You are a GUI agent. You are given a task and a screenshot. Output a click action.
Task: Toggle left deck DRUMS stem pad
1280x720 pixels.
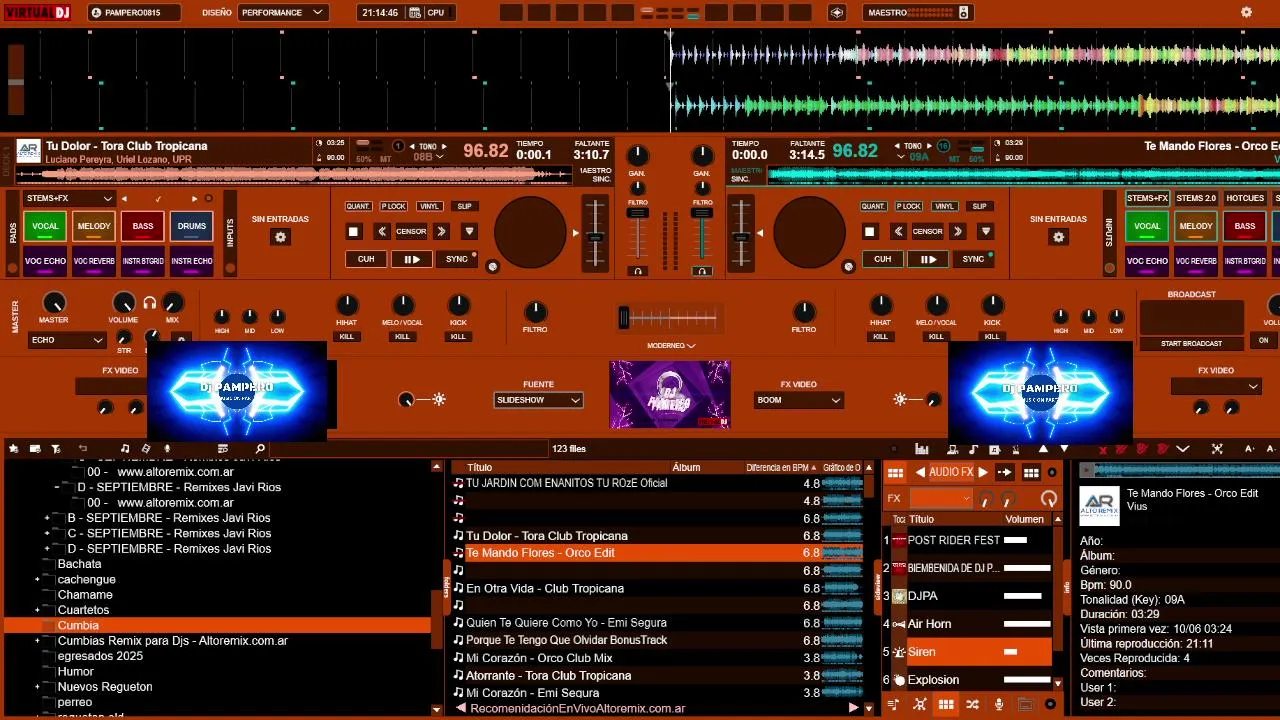pos(192,226)
